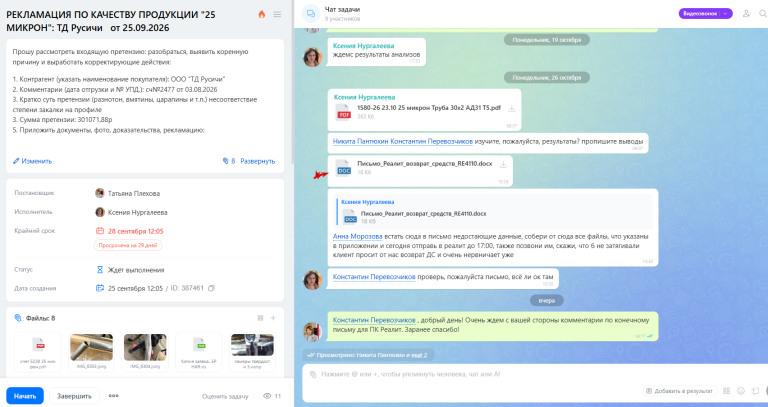Click the attach paperclip icon in message box
Screen dimensions: 768x407
[x=313, y=375]
